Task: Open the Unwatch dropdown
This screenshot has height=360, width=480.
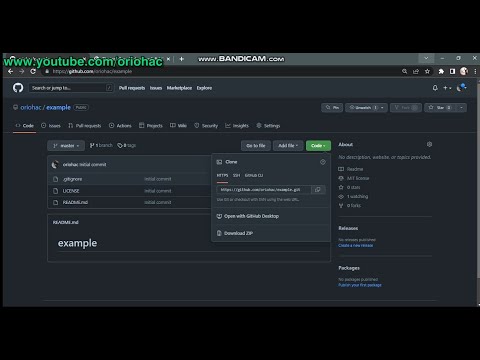Action: (x=366, y=108)
